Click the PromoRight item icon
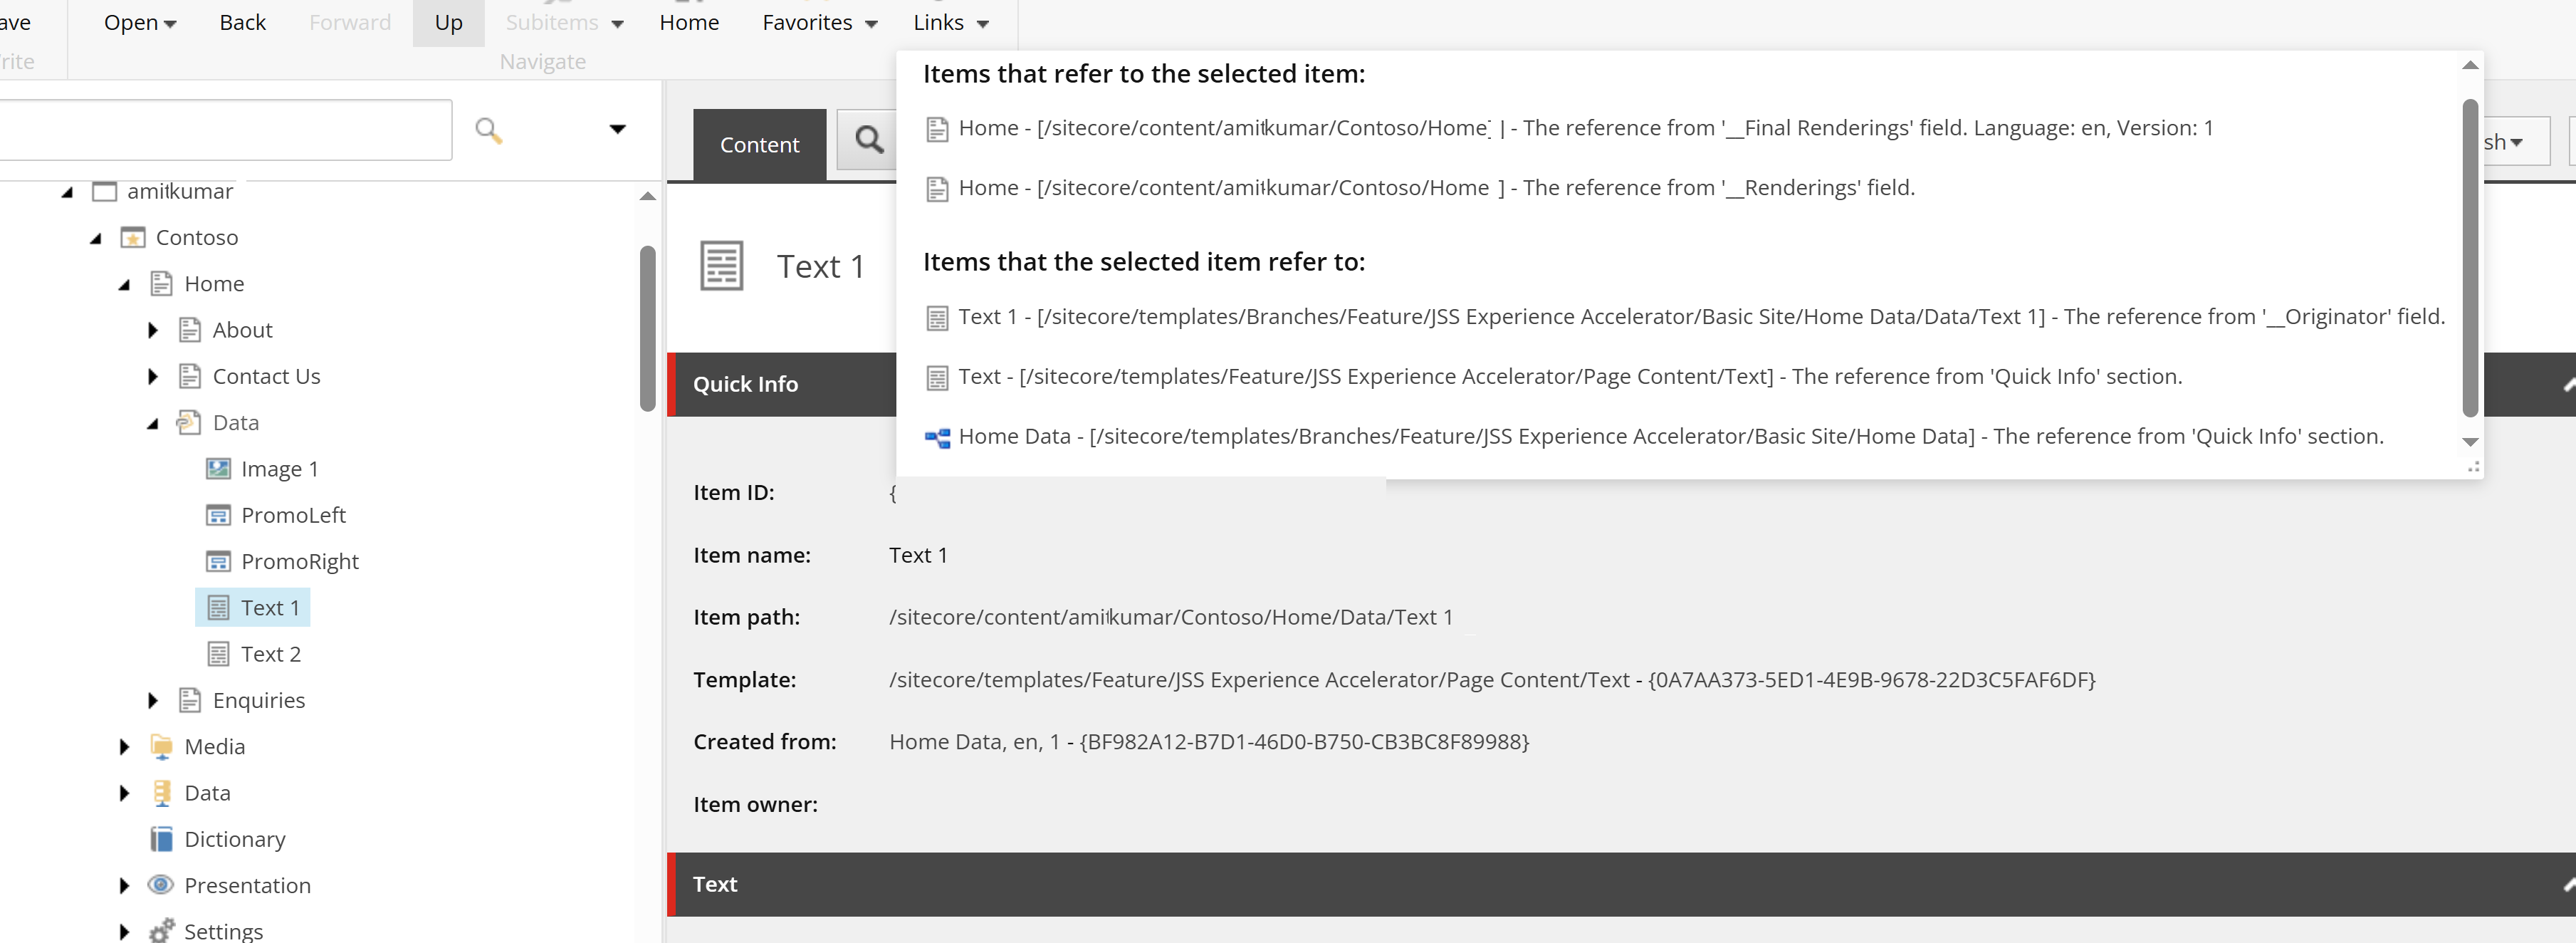This screenshot has width=2576, height=943. pyautogui.click(x=218, y=561)
